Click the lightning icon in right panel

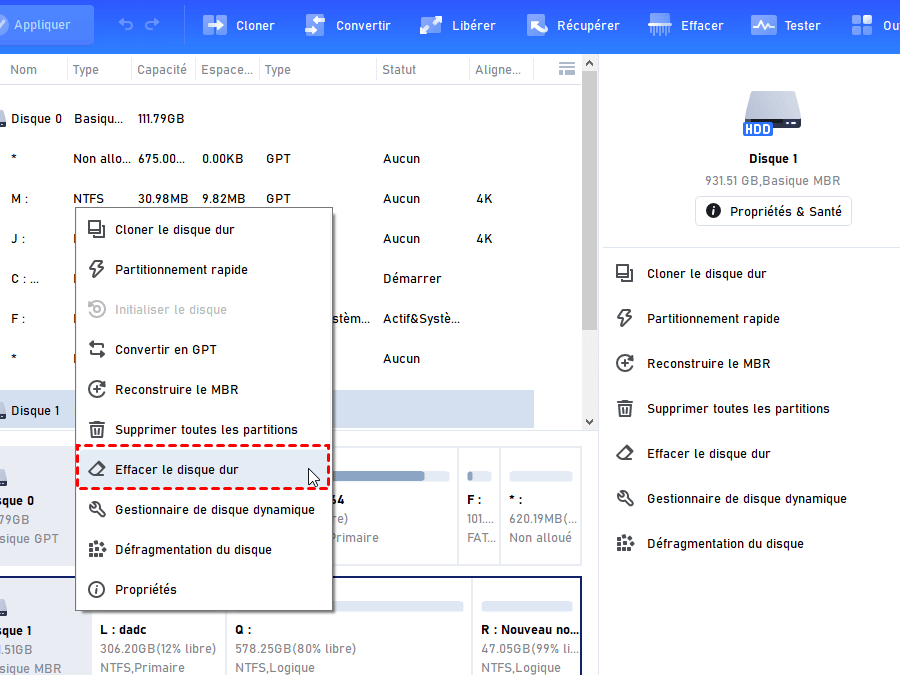tap(624, 318)
